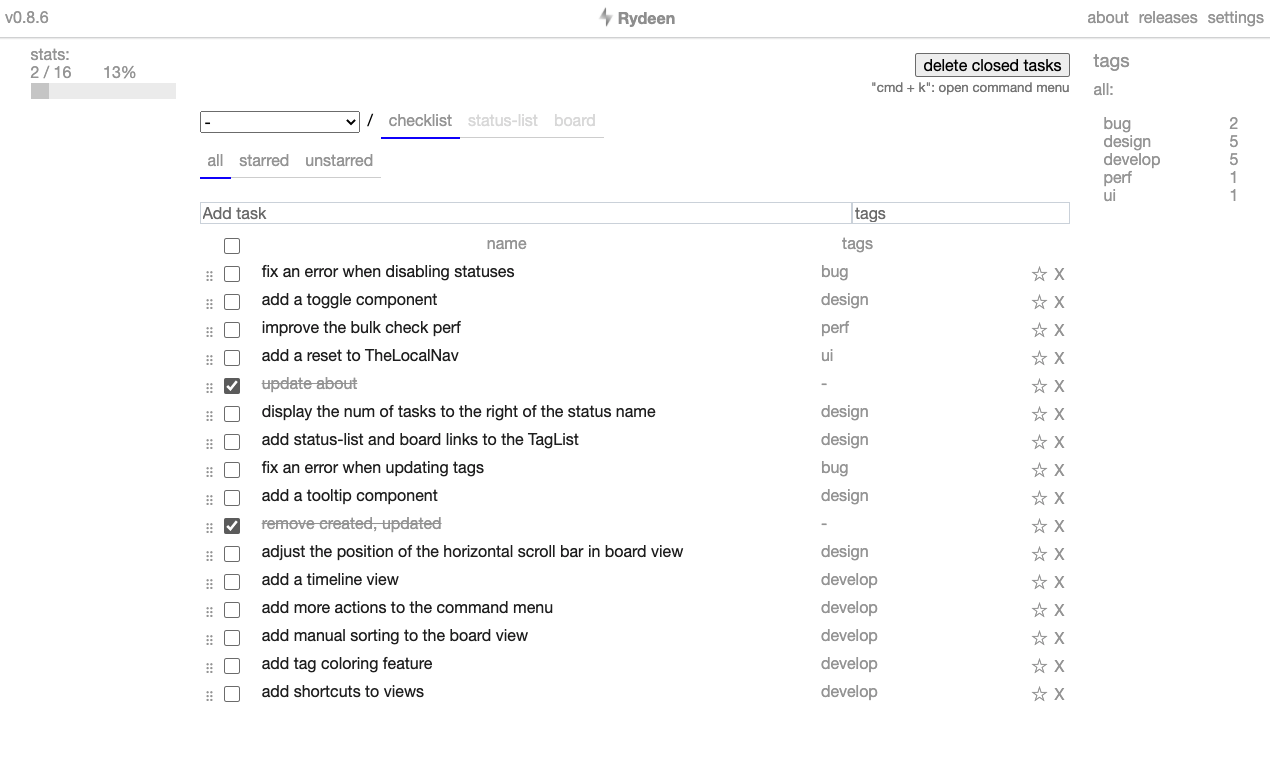Screen dimensions: 1270x760
Task: Check the 'add shortcuts to views' task
Action: click(x=232, y=694)
